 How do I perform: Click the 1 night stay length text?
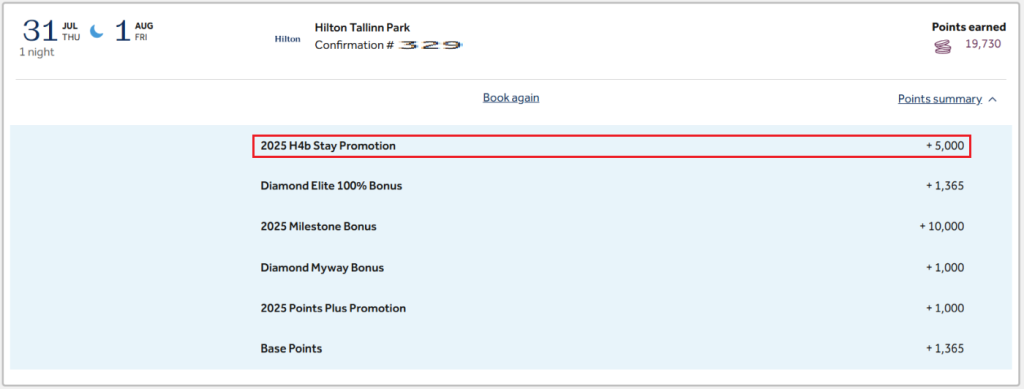click(x=37, y=52)
